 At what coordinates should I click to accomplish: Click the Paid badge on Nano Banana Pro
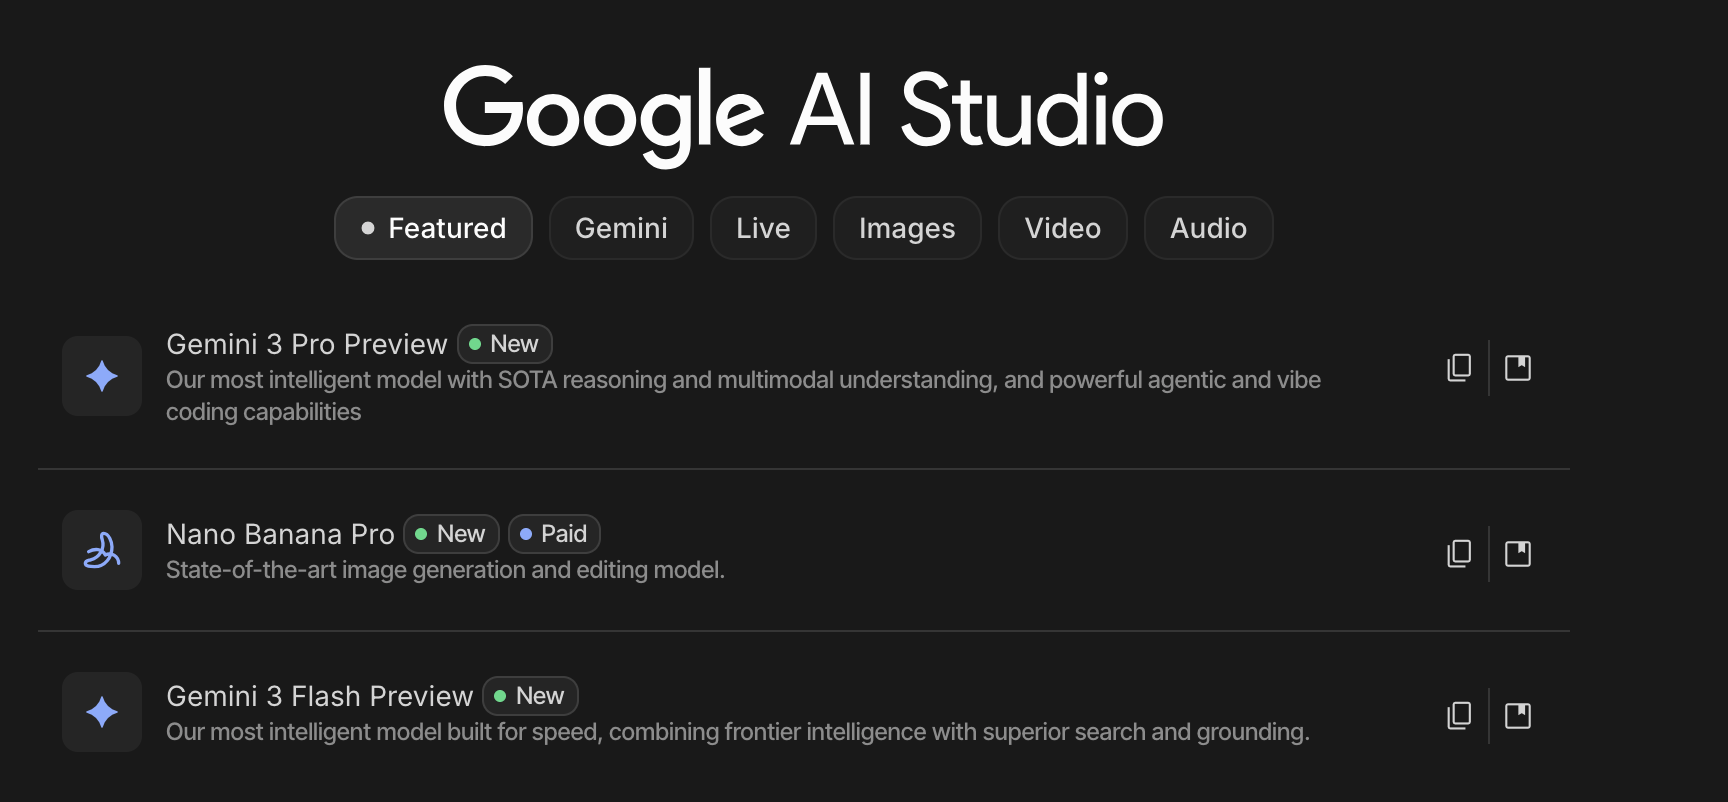[554, 534]
